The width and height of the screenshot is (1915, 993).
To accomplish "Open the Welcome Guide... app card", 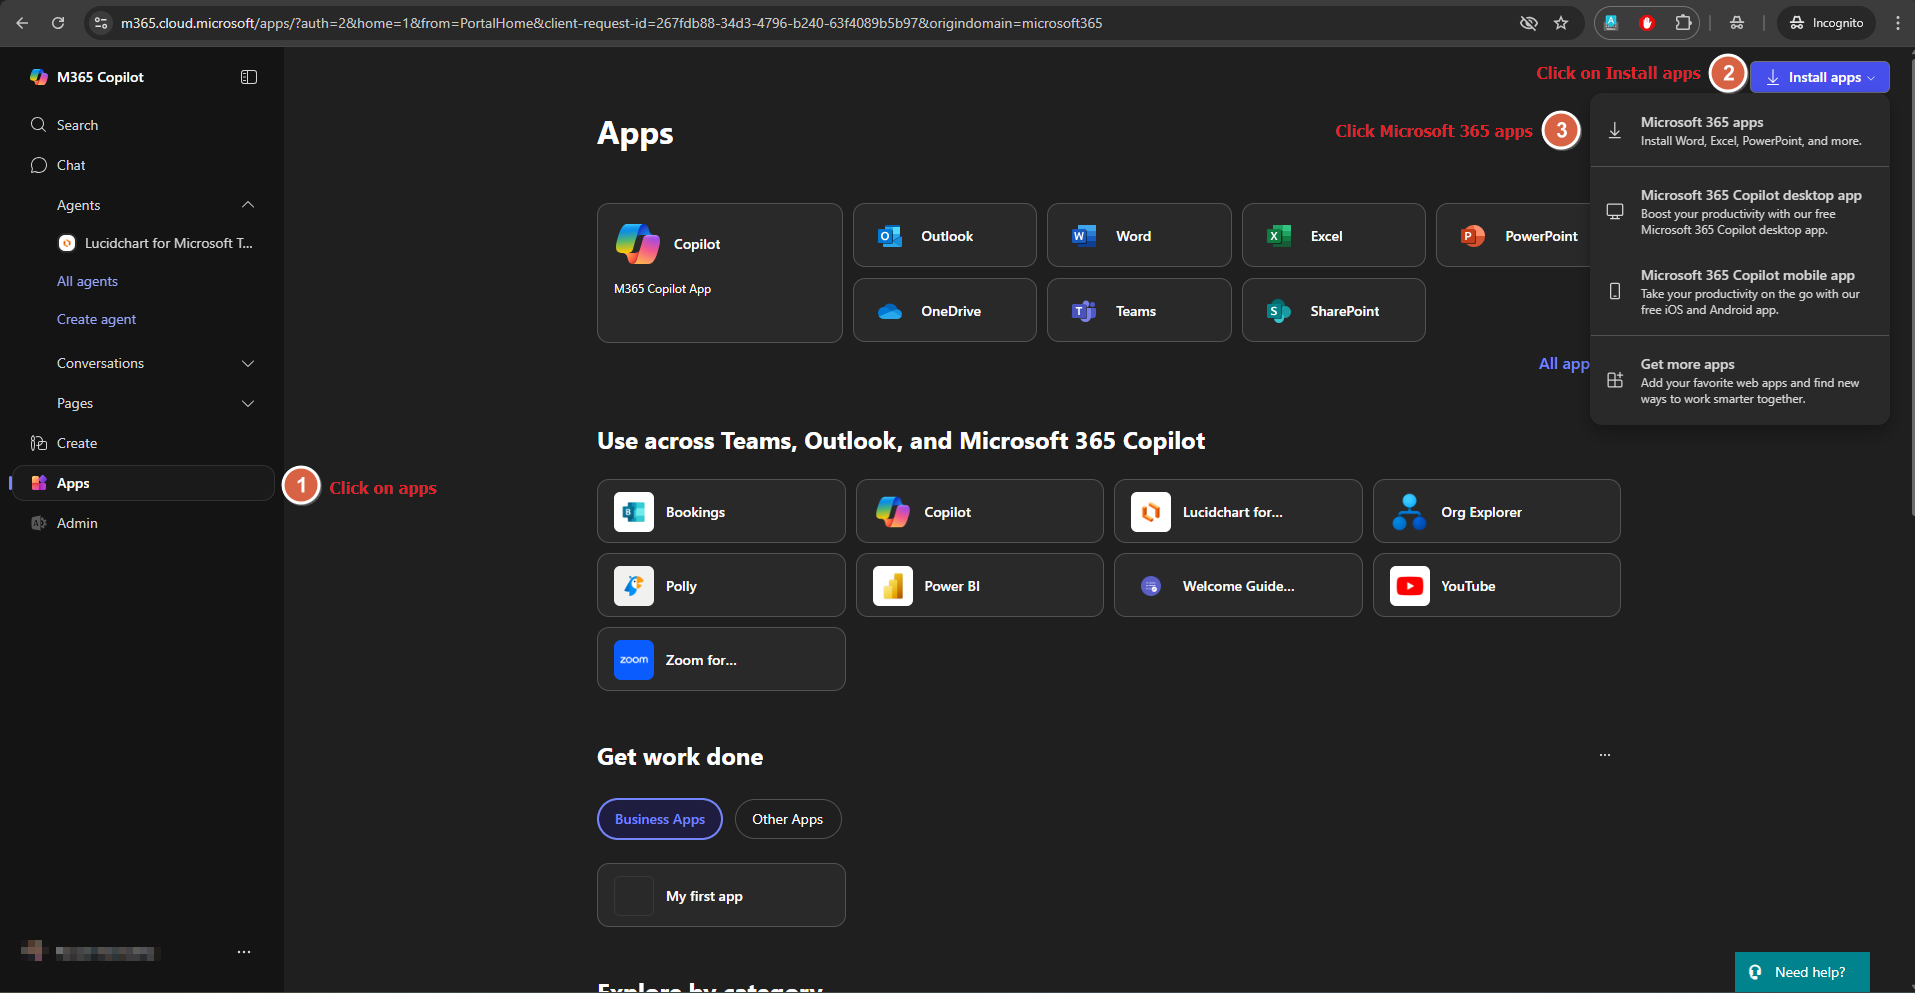I will click(1238, 586).
